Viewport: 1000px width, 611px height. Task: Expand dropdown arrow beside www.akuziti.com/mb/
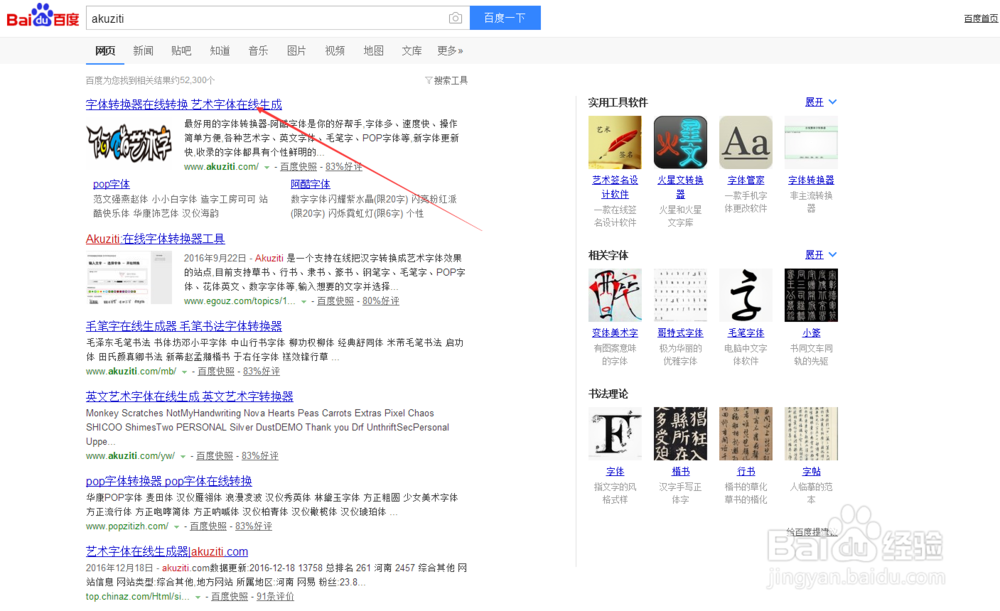[184, 372]
